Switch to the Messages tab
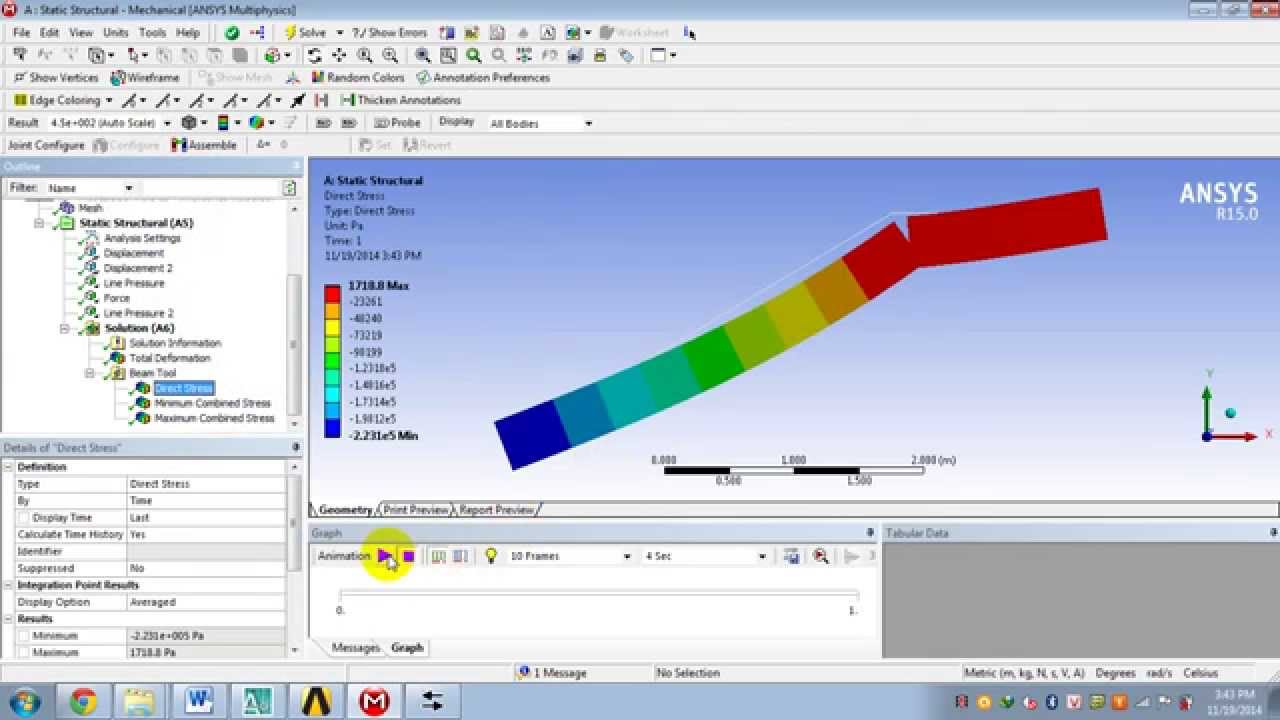Viewport: 1280px width, 720px height. pos(356,648)
